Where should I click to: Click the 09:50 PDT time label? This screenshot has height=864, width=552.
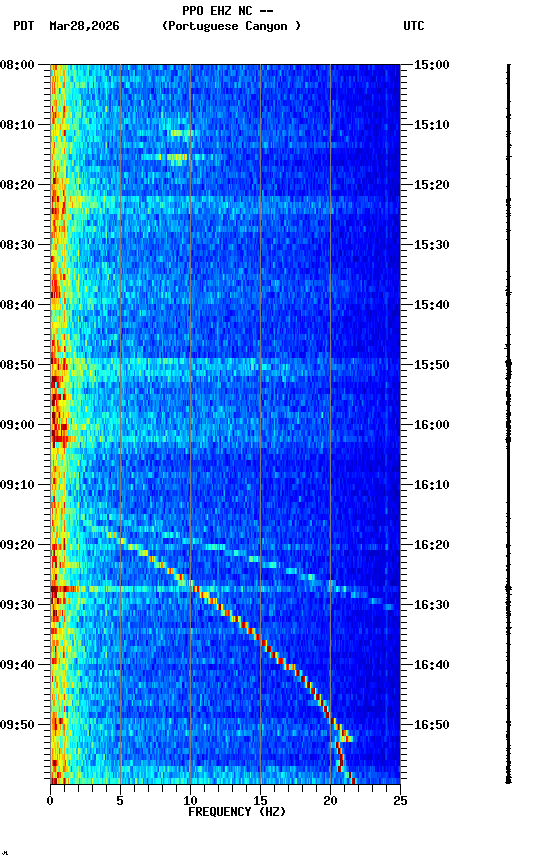17,725
